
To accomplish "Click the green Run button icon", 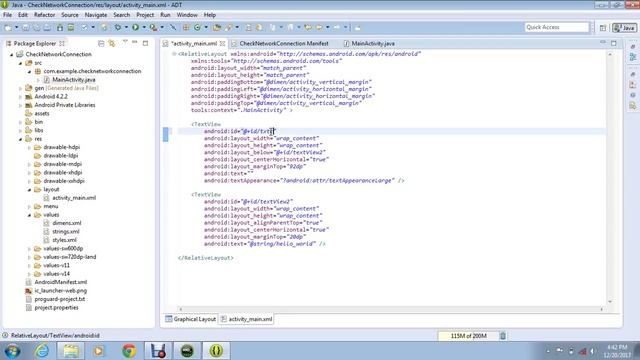I will 135,27.
